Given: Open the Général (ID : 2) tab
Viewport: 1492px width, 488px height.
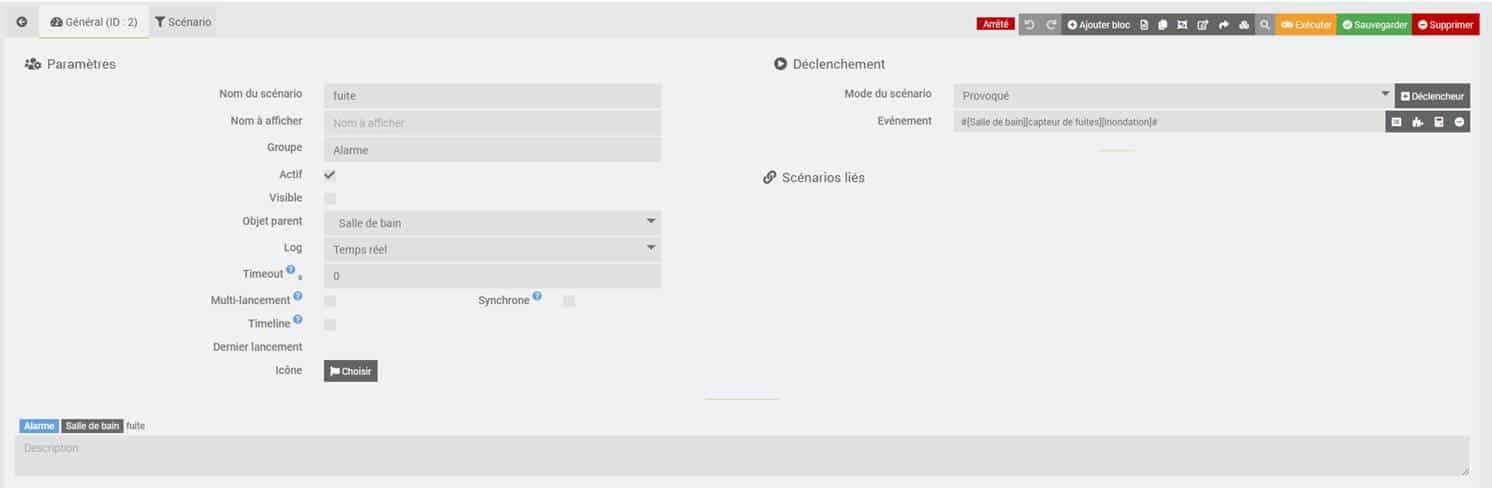Looking at the screenshot, I should click(x=93, y=21).
